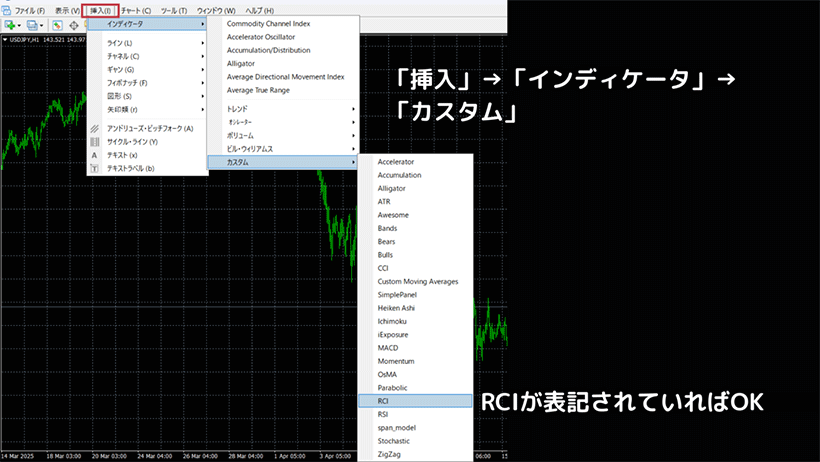Open the dropdown arrow next to new chart icon
This screenshot has width=820, height=462.
click(19, 25)
